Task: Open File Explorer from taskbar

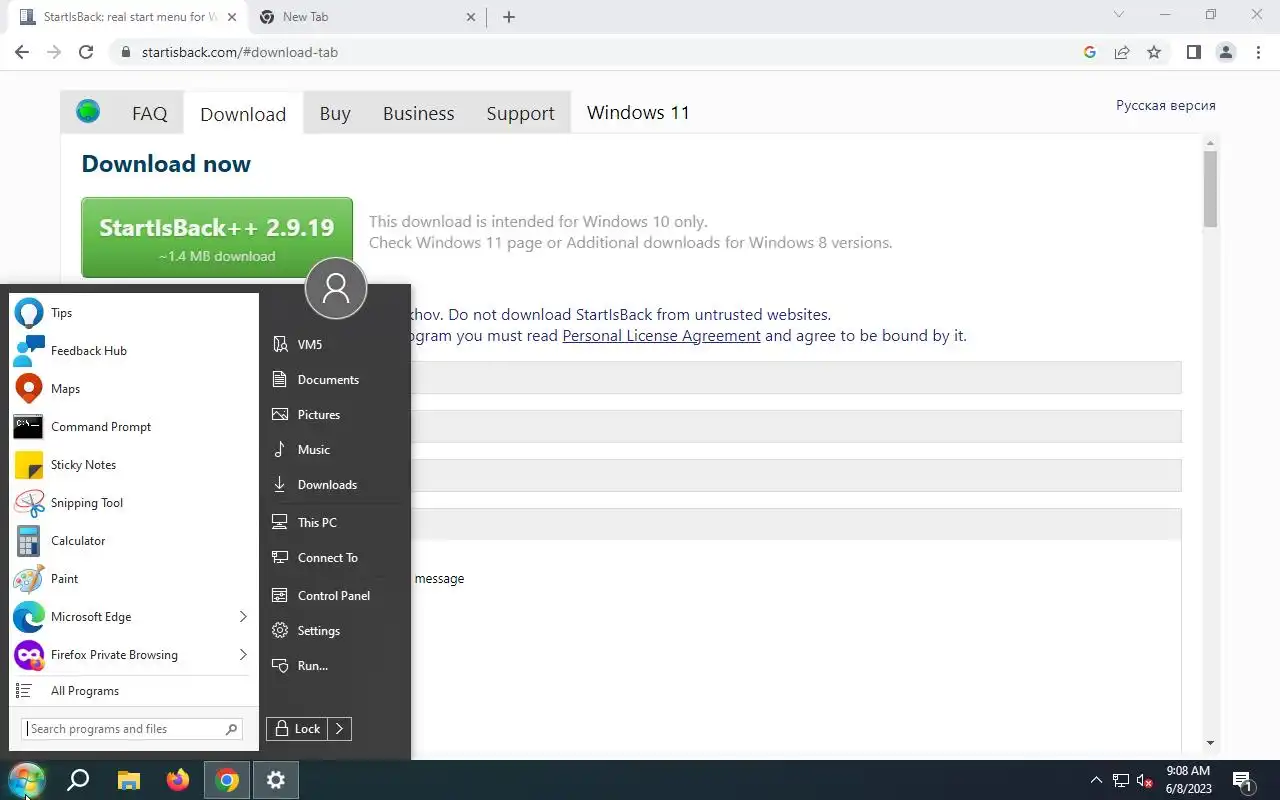Action: [128, 780]
